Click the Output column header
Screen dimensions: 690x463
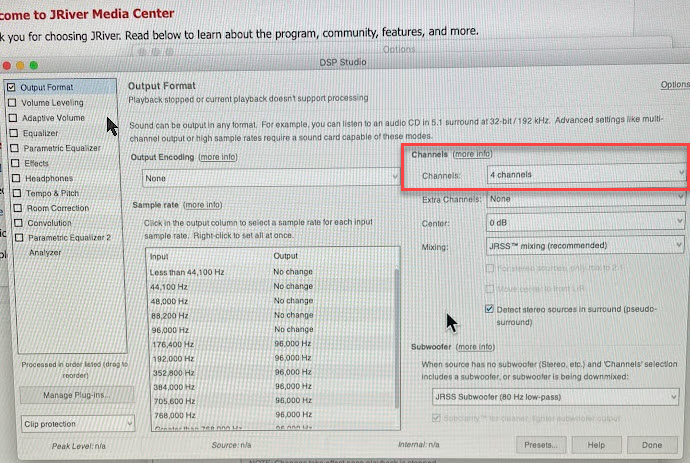pos(286,256)
